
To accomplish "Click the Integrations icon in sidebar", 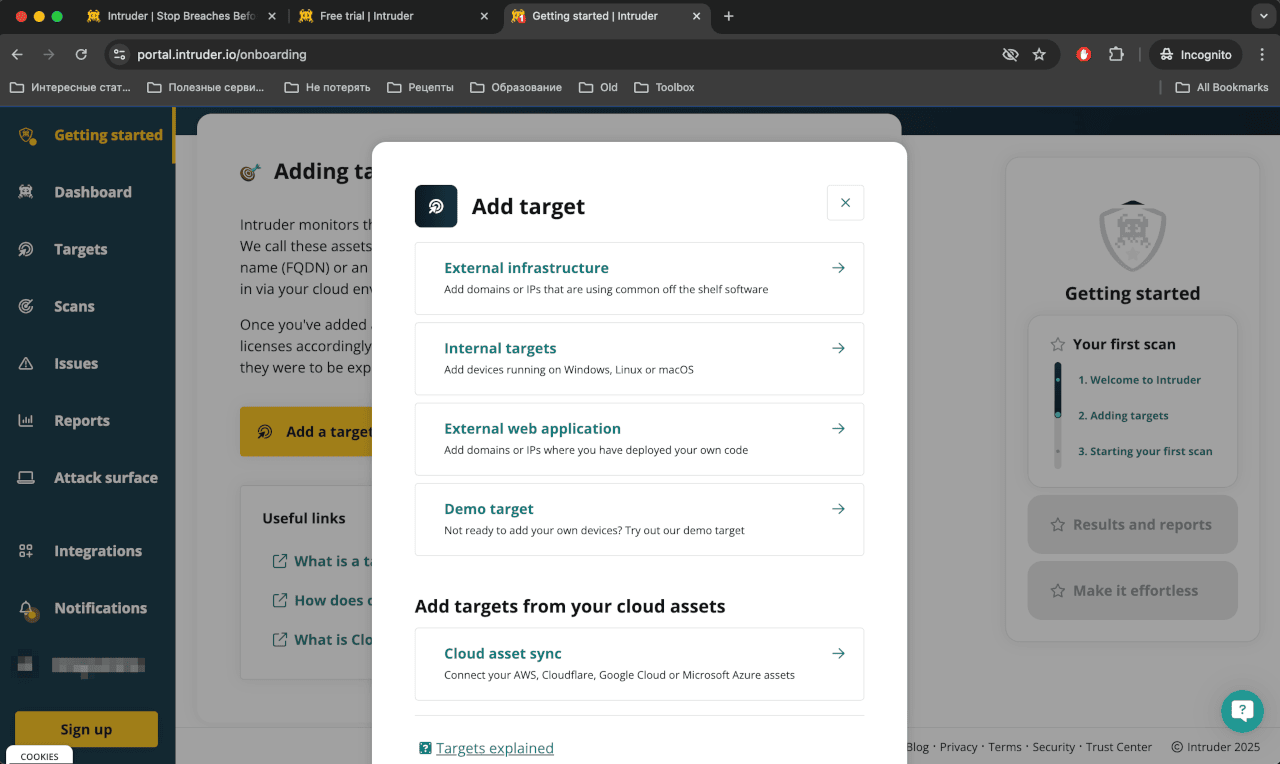I will 26,551.
